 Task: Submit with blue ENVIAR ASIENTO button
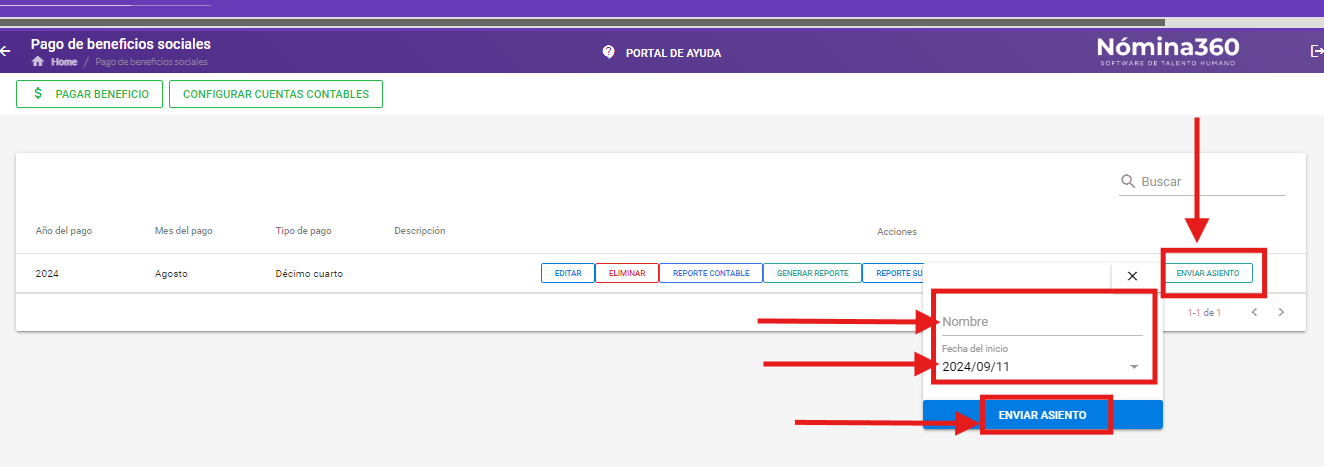(x=1043, y=415)
